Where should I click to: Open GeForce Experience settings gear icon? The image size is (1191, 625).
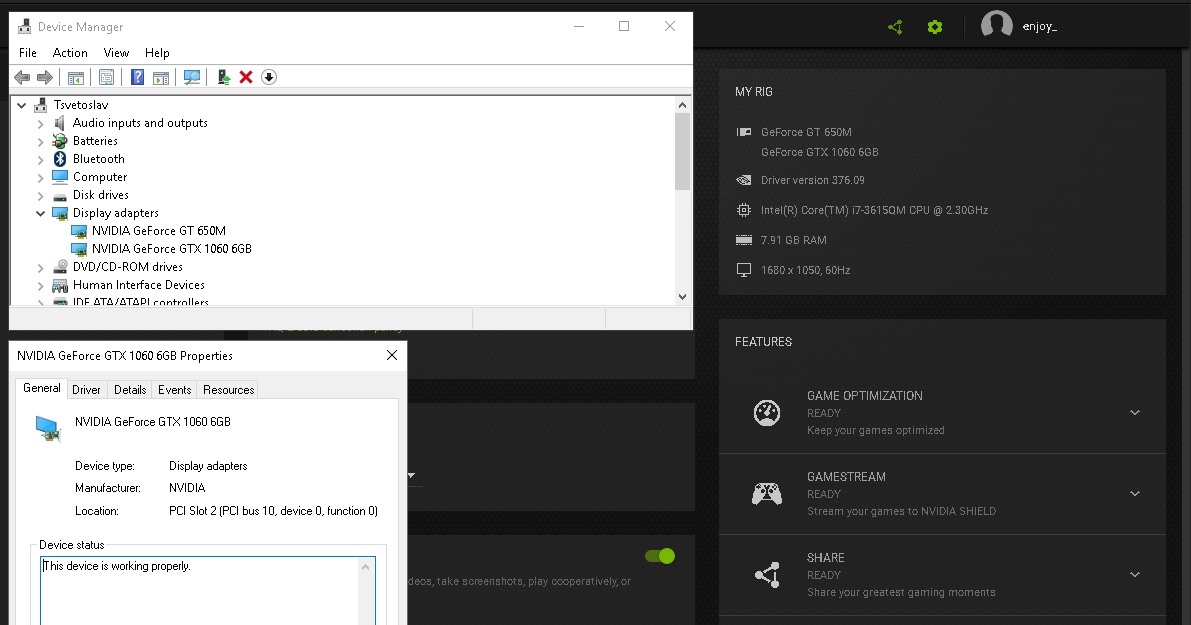pos(935,27)
